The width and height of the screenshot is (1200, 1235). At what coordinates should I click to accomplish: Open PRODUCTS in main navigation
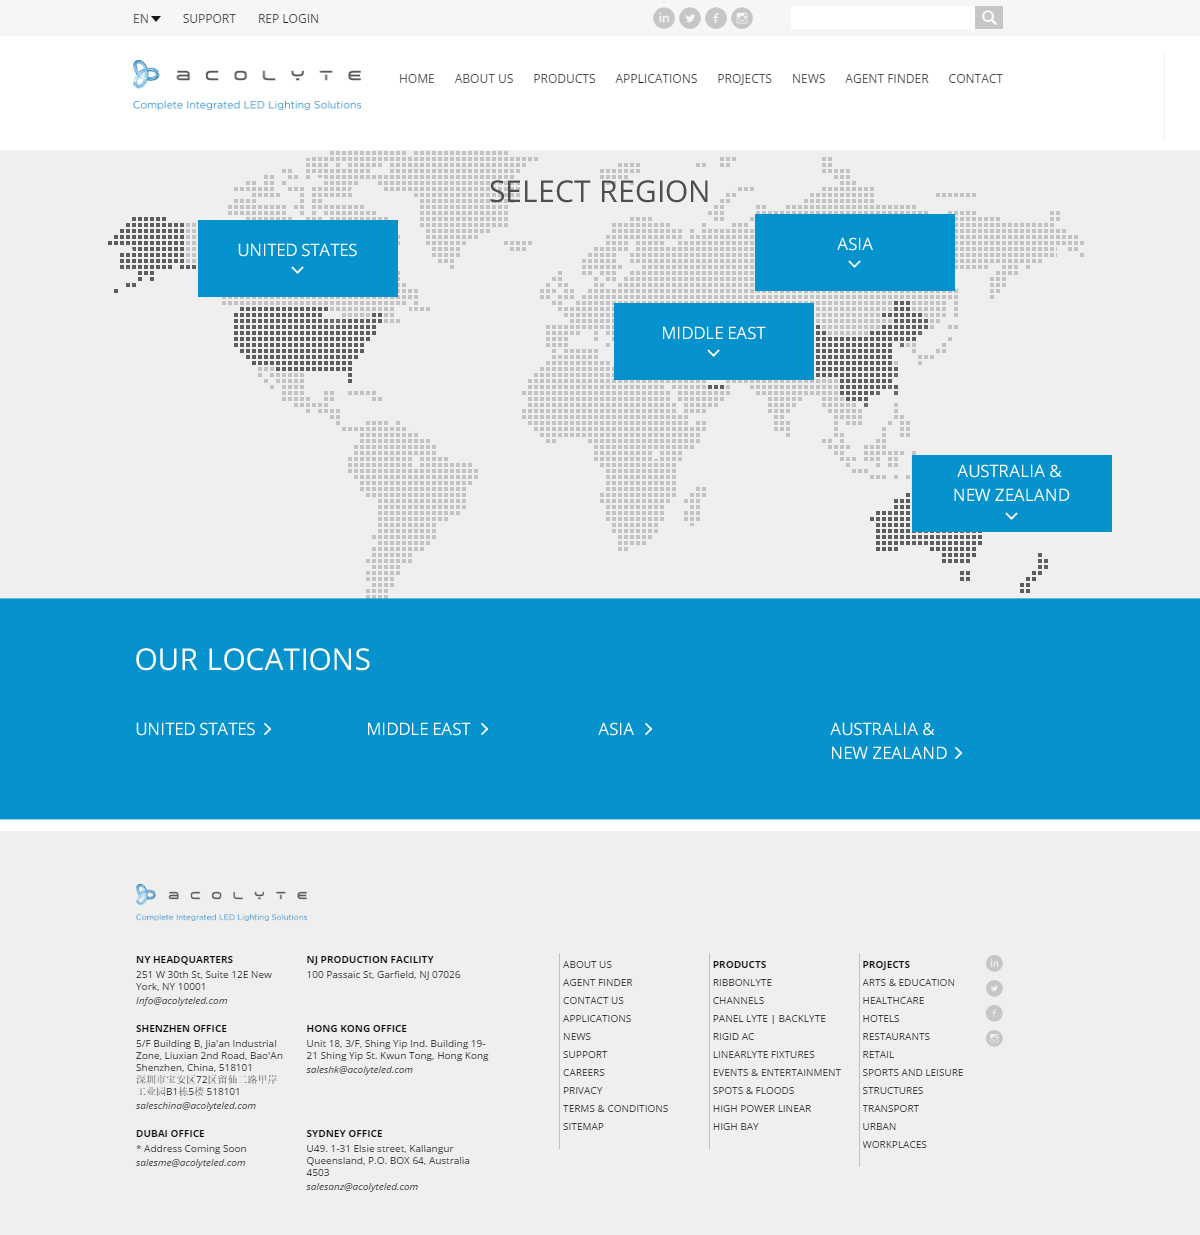pos(564,79)
